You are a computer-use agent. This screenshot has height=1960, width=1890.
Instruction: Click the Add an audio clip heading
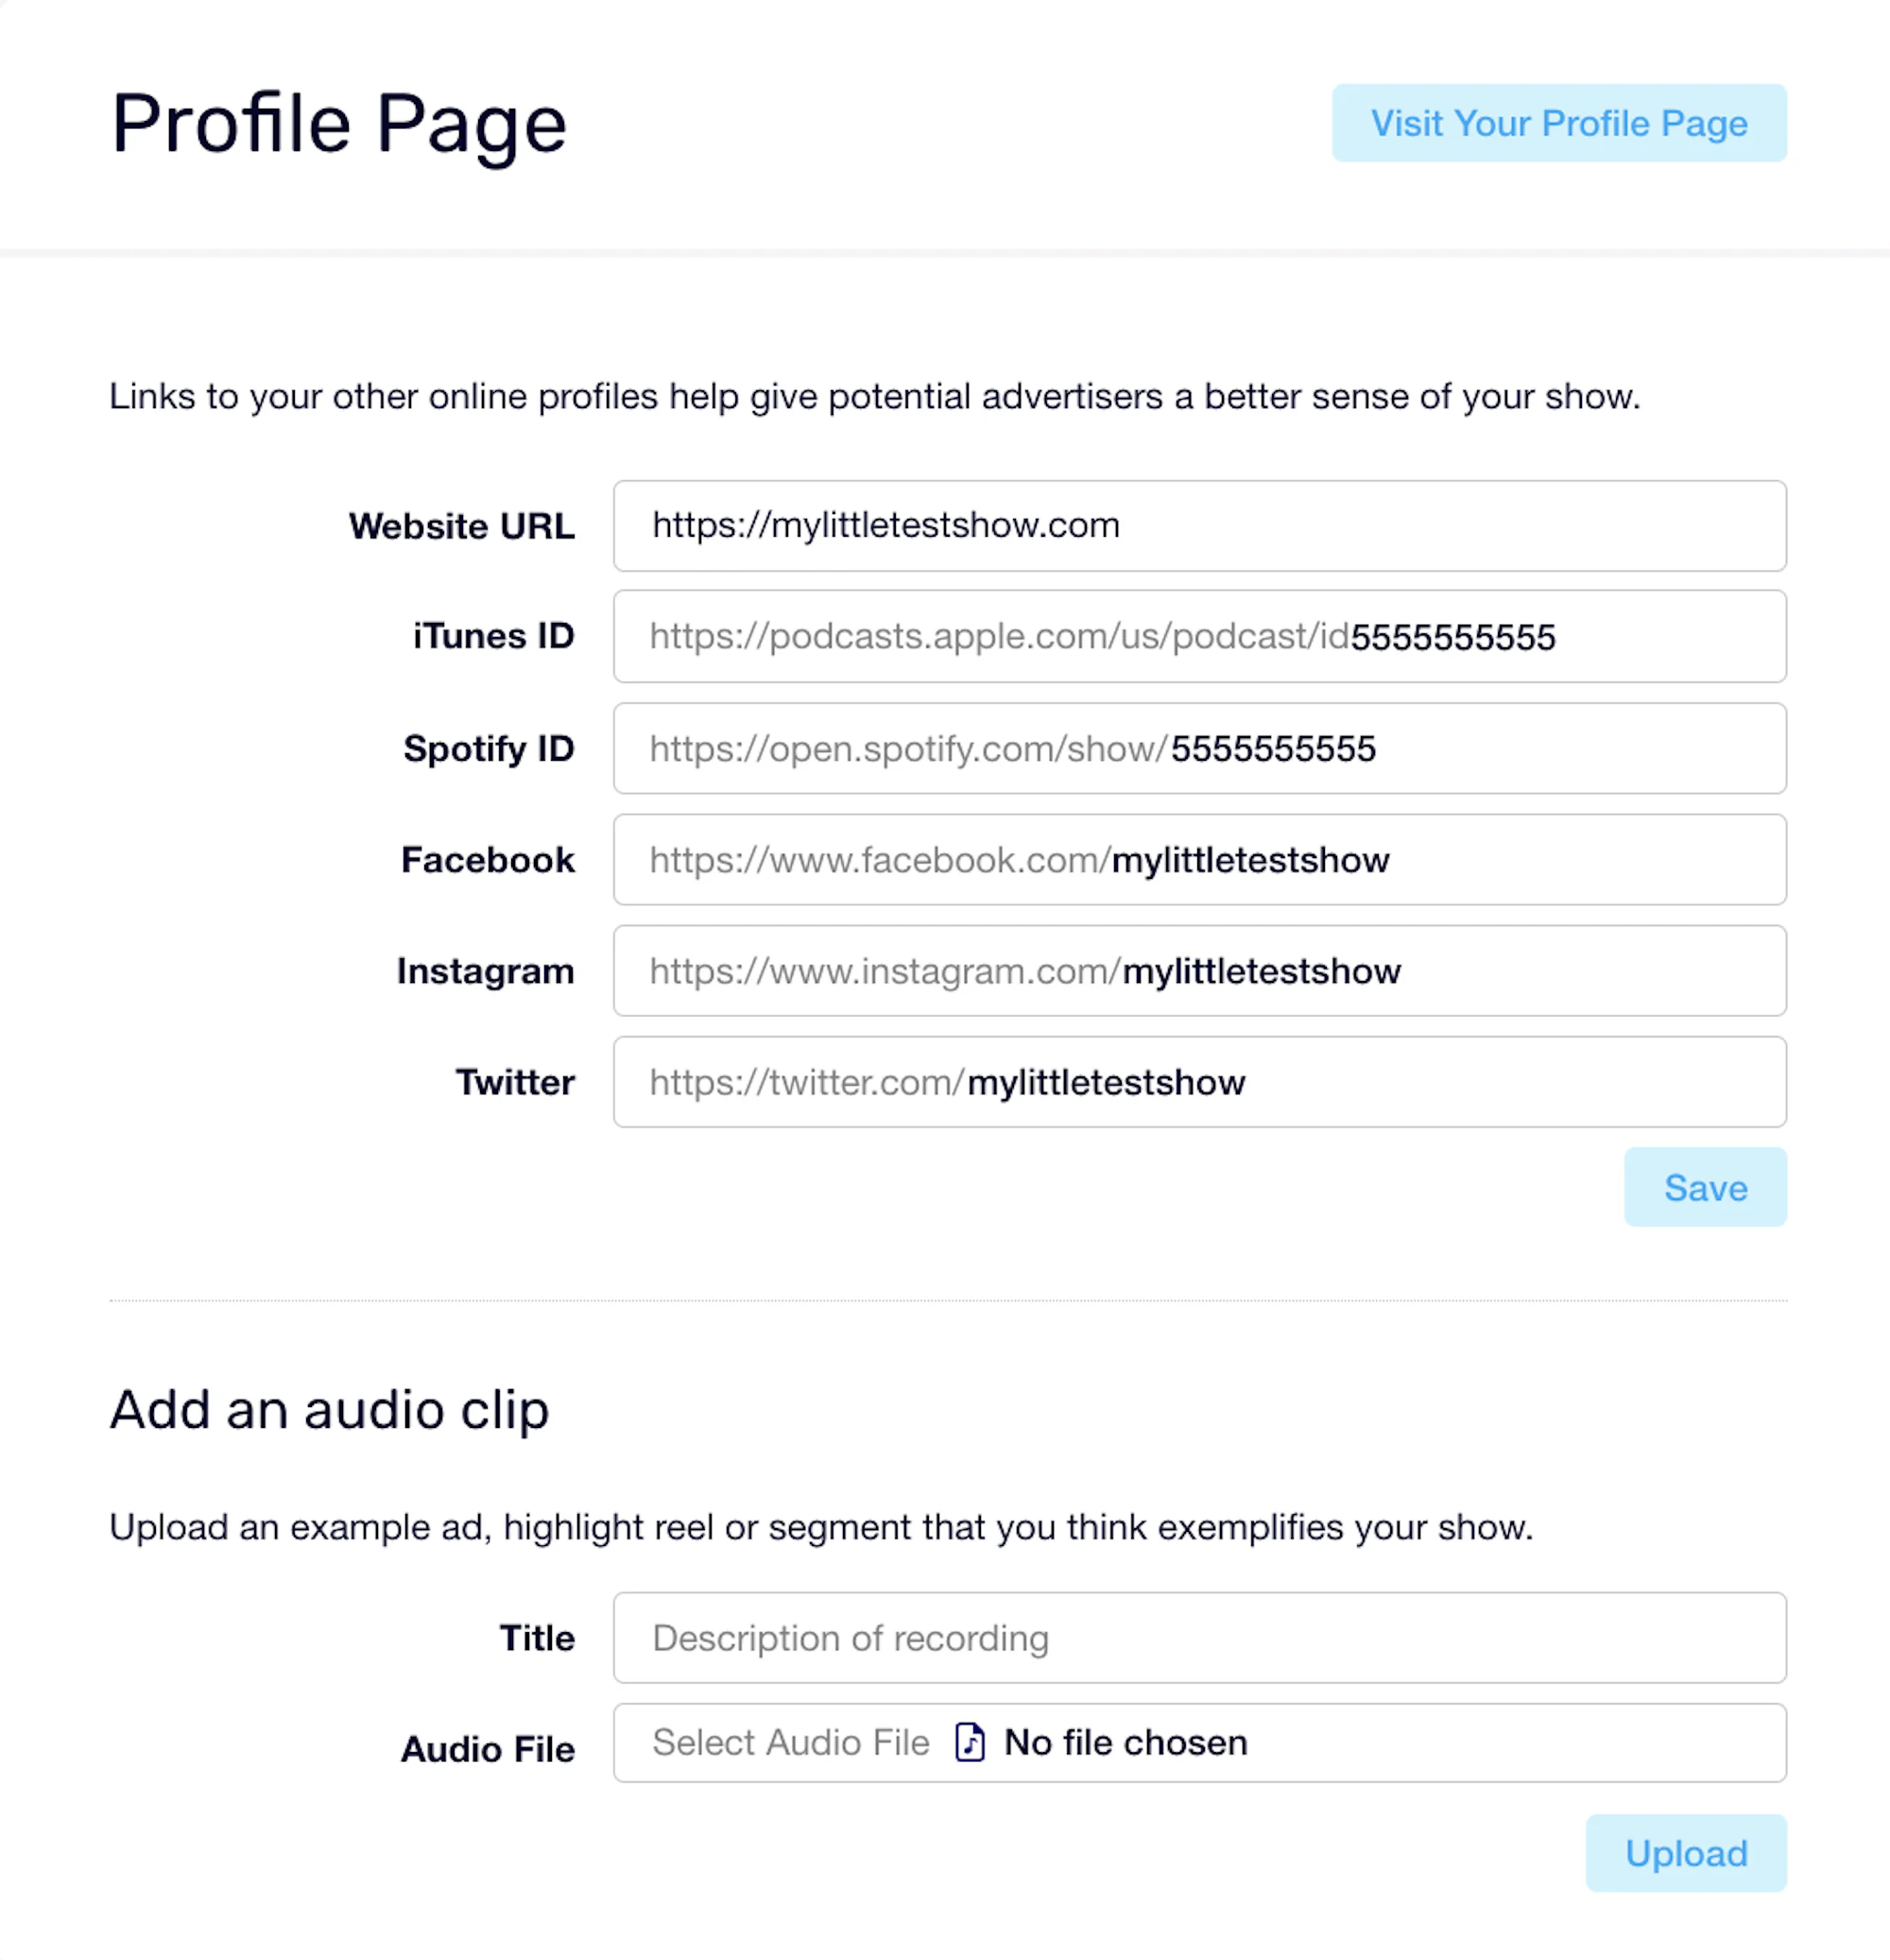point(329,1410)
